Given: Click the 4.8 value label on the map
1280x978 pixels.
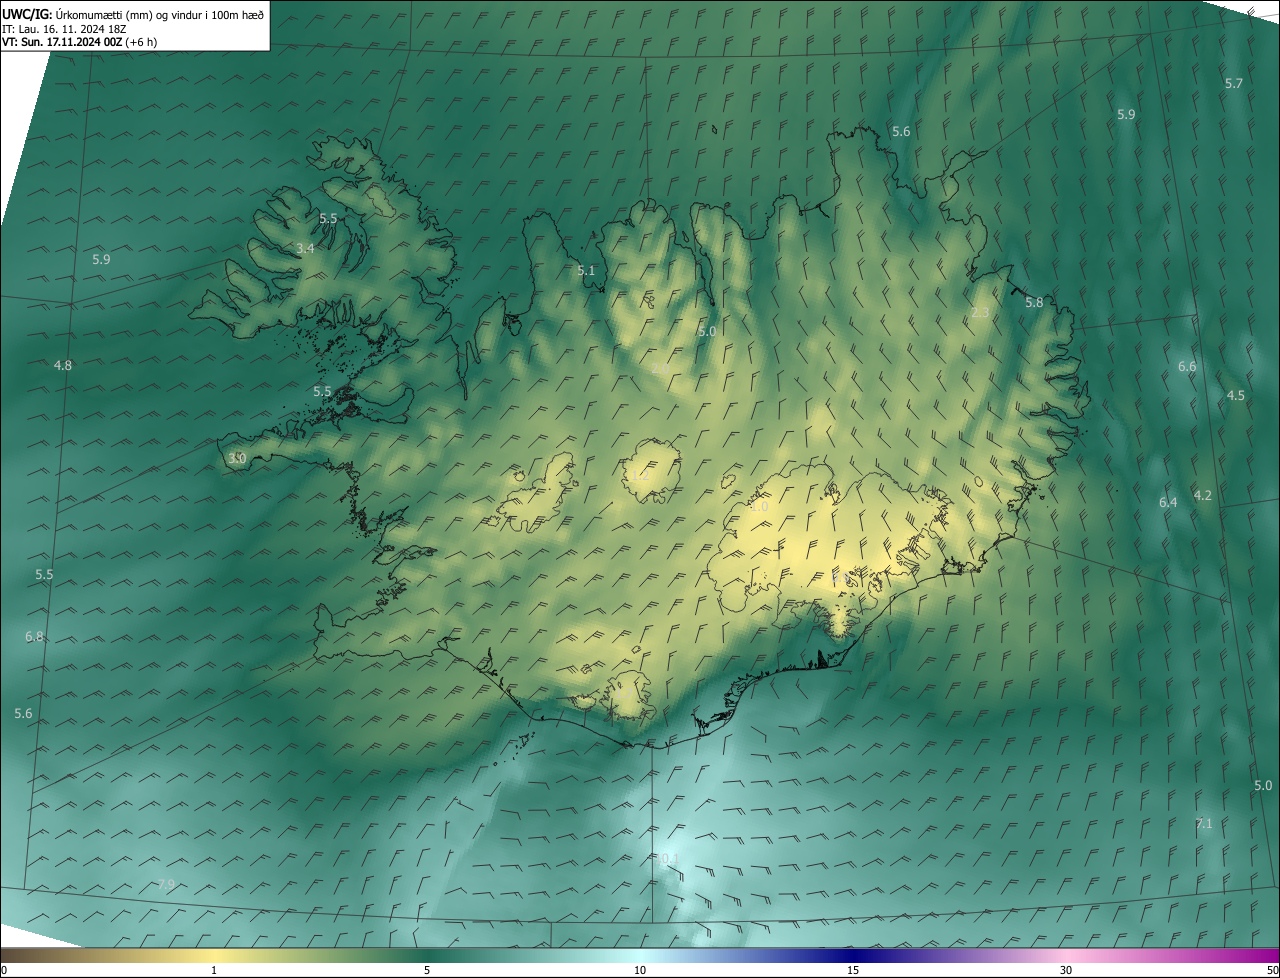Looking at the screenshot, I should 63,365.
